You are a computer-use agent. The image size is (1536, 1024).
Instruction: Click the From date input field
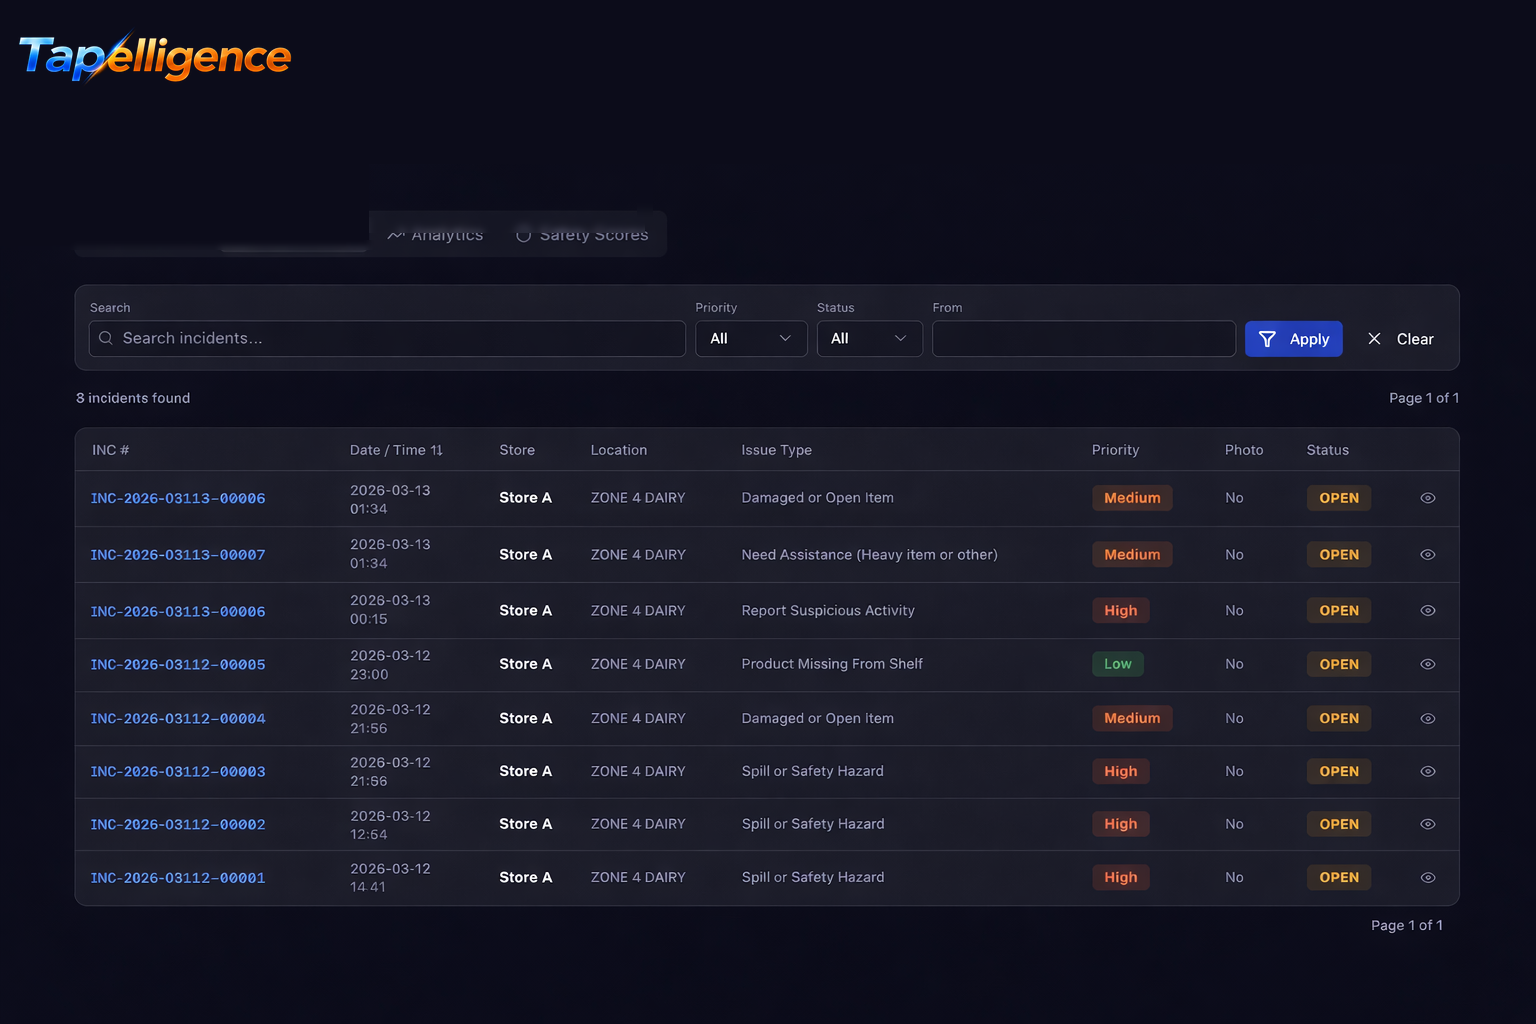[1083, 339]
